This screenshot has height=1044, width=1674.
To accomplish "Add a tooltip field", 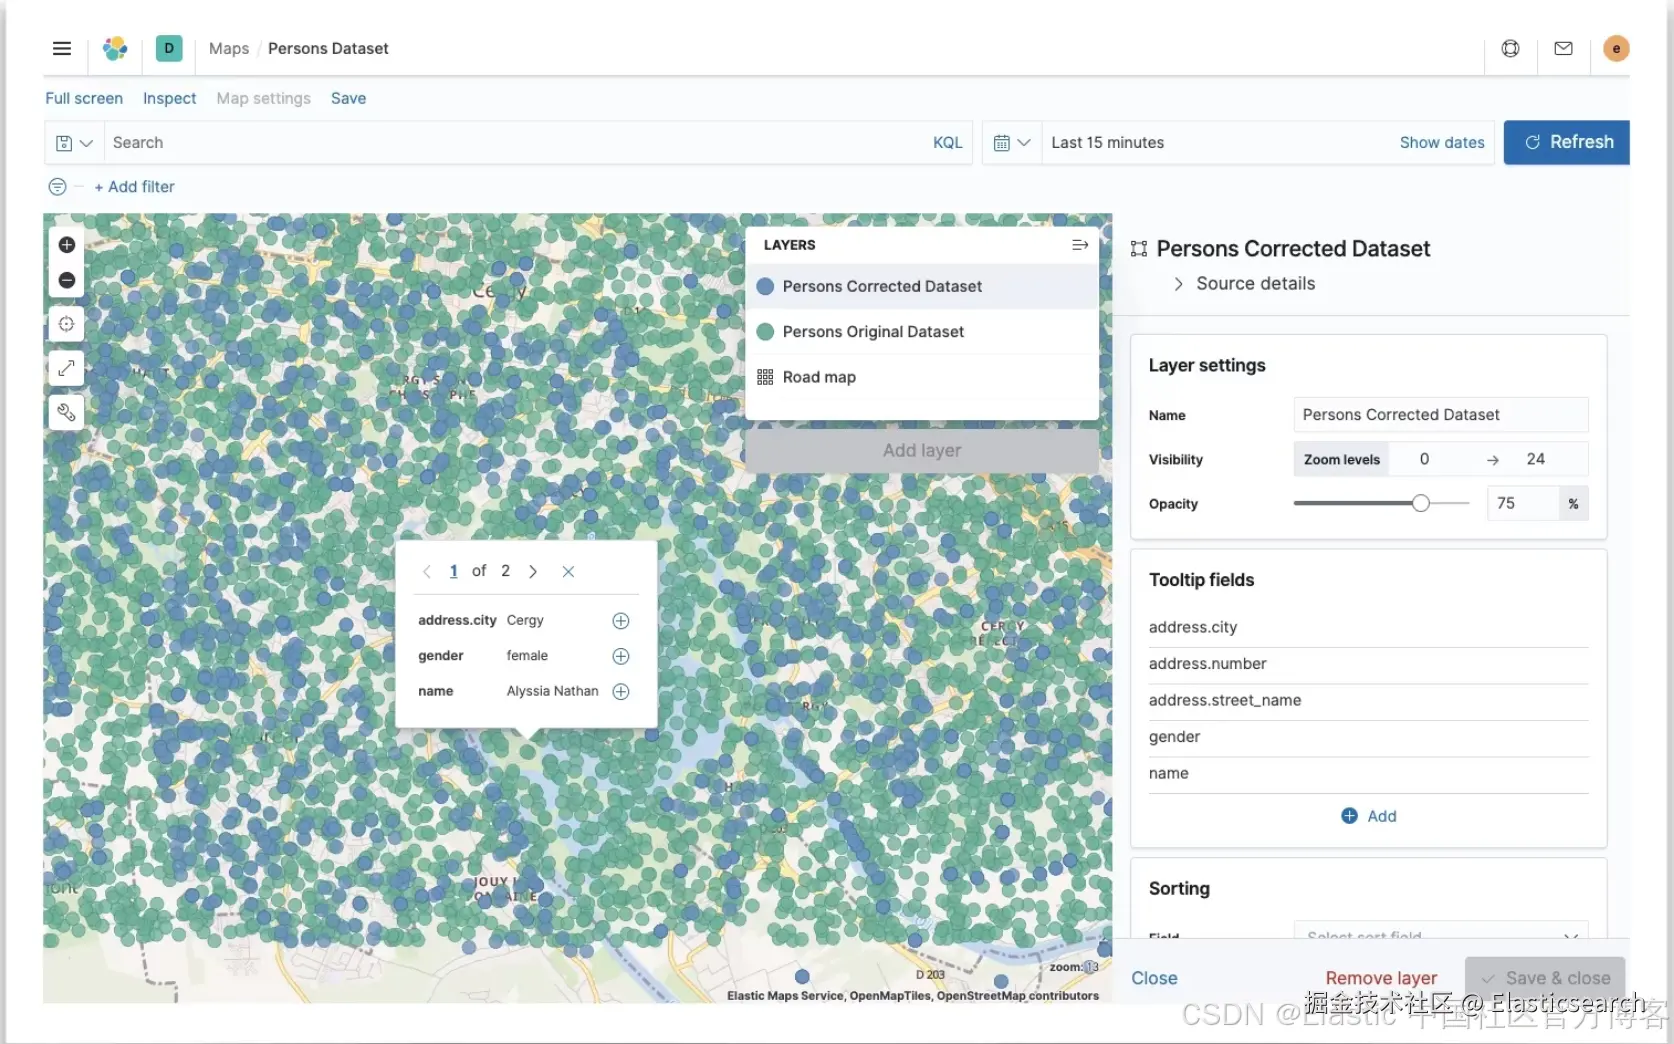I will (x=1369, y=816).
